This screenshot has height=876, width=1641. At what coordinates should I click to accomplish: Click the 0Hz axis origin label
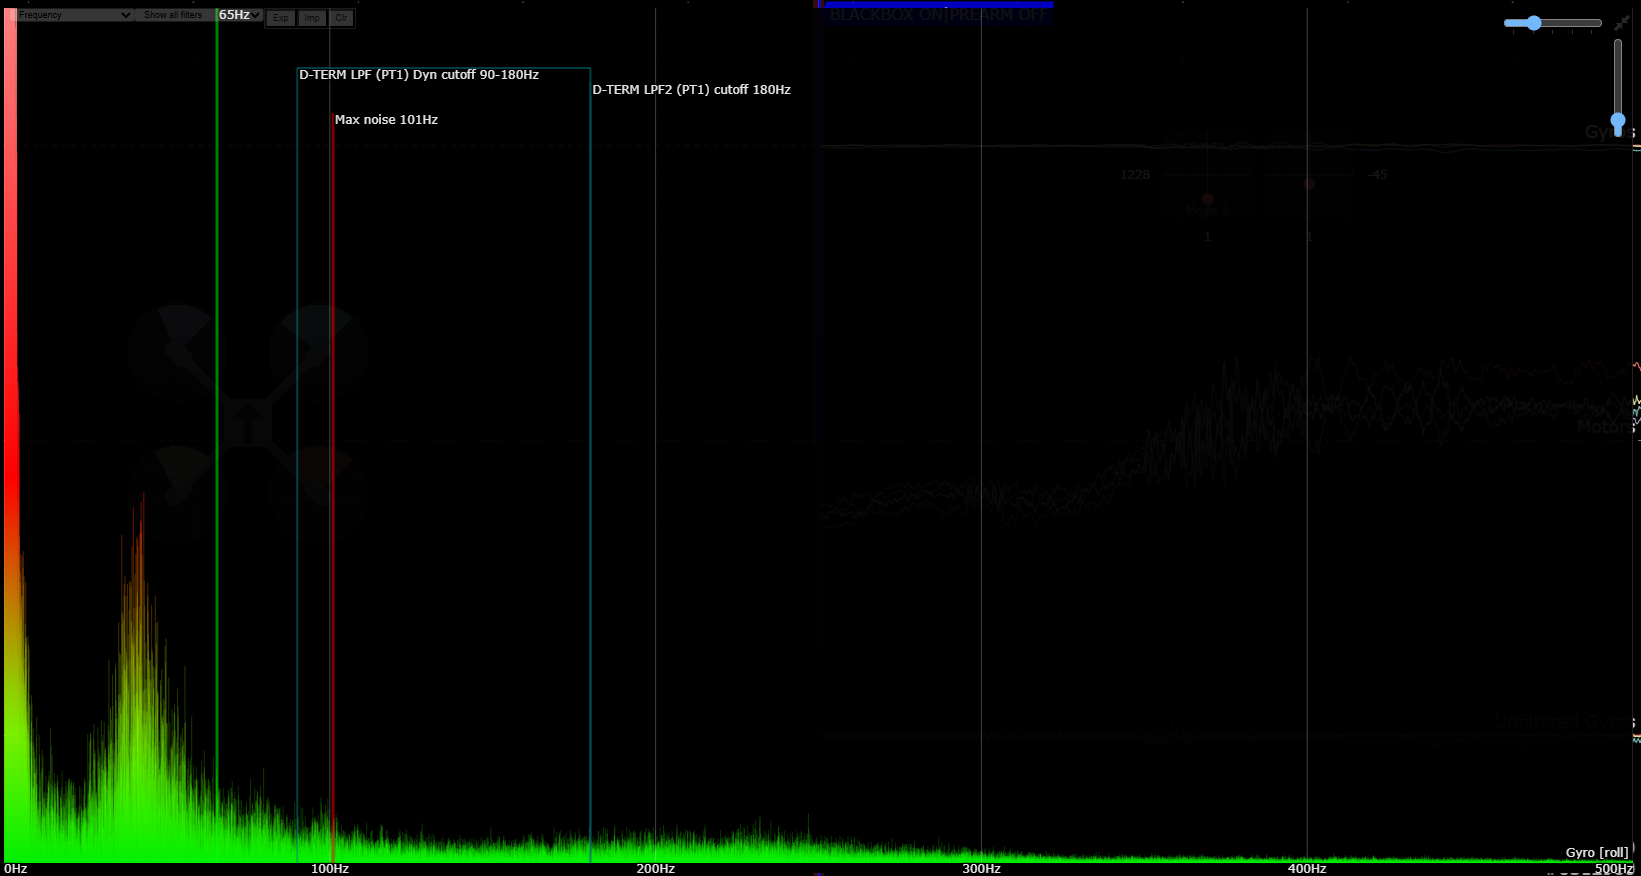click(x=16, y=868)
